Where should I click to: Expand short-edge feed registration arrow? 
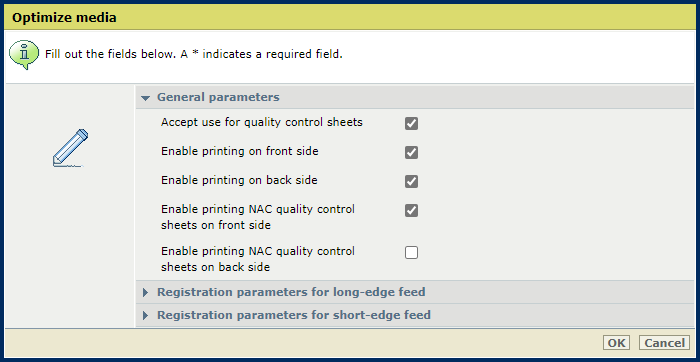coord(145,316)
